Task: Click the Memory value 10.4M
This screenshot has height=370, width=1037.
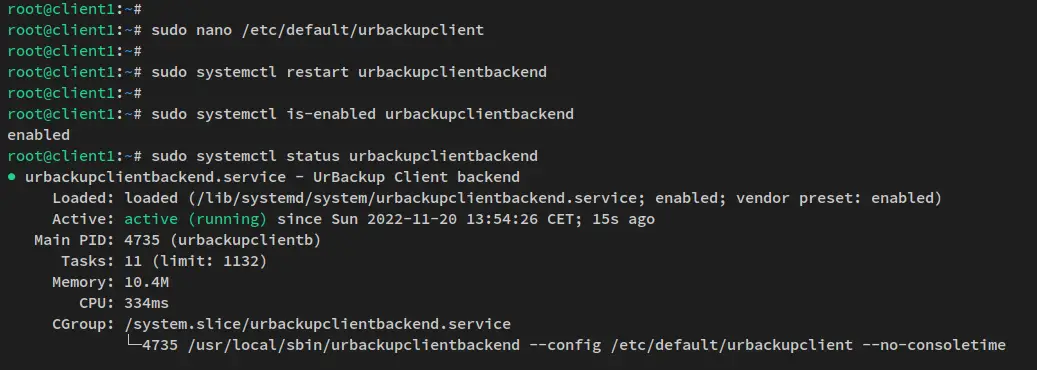Action: coord(146,282)
